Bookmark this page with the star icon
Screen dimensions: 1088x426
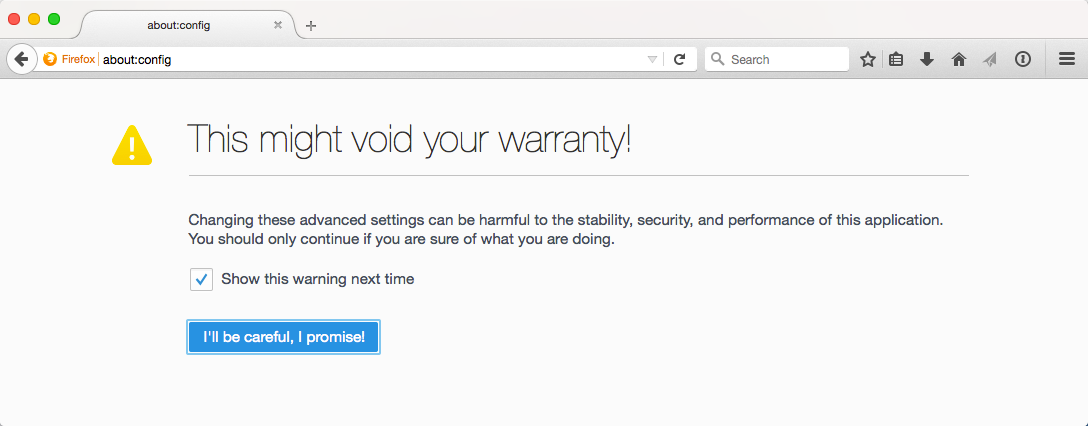click(x=867, y=60)
